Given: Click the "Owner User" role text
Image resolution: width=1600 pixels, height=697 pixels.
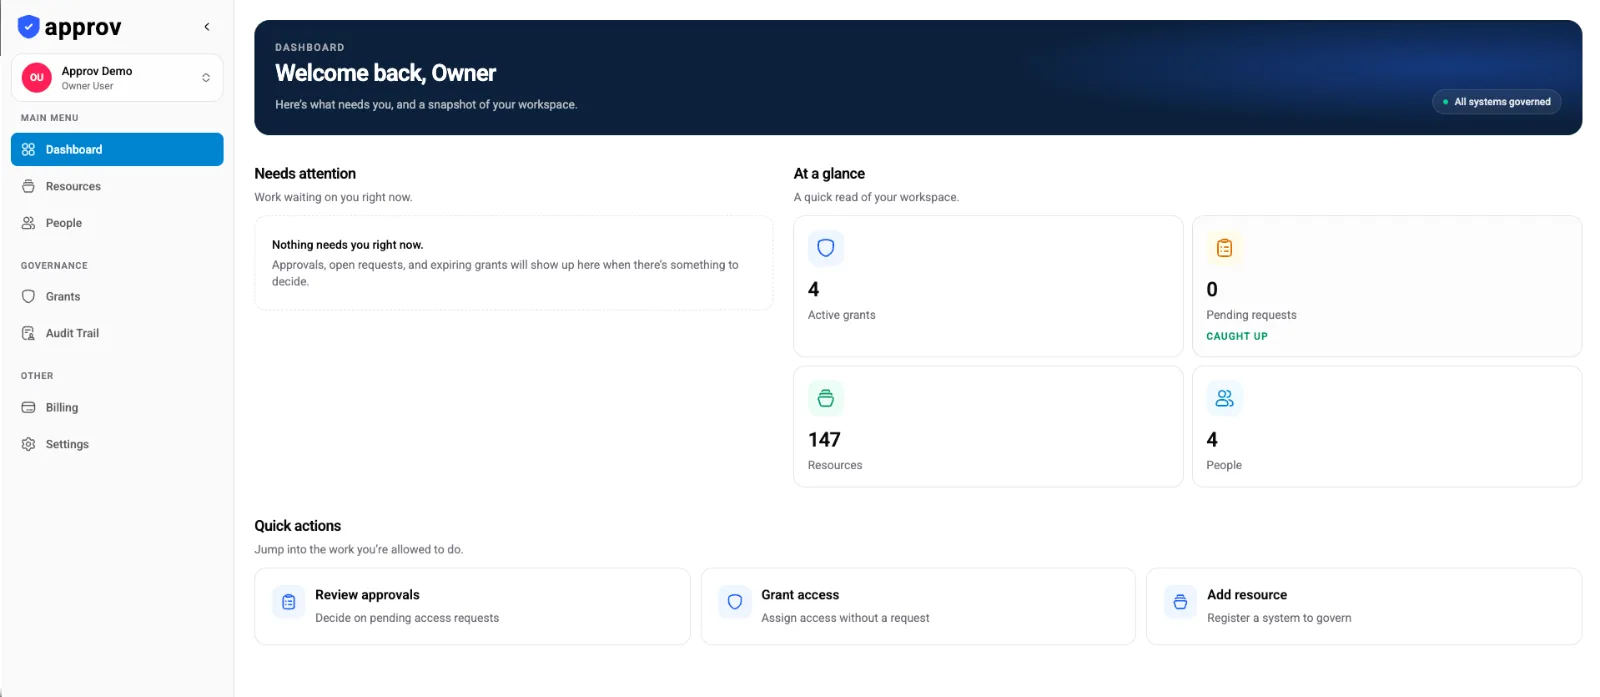Looking at the screenshot, I should click(x=87, y=86).
